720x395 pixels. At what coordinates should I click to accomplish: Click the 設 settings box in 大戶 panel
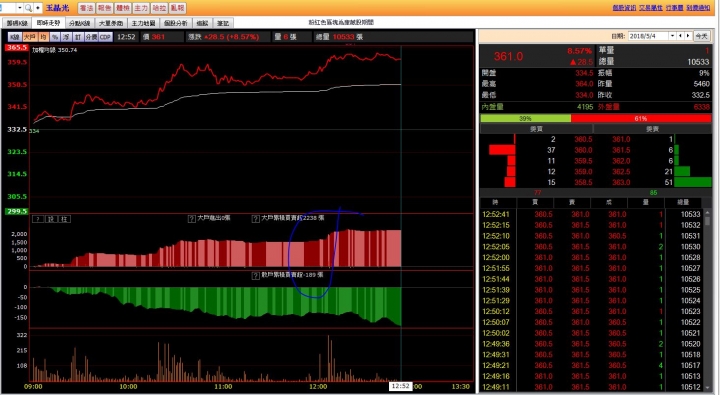[51, 219]
